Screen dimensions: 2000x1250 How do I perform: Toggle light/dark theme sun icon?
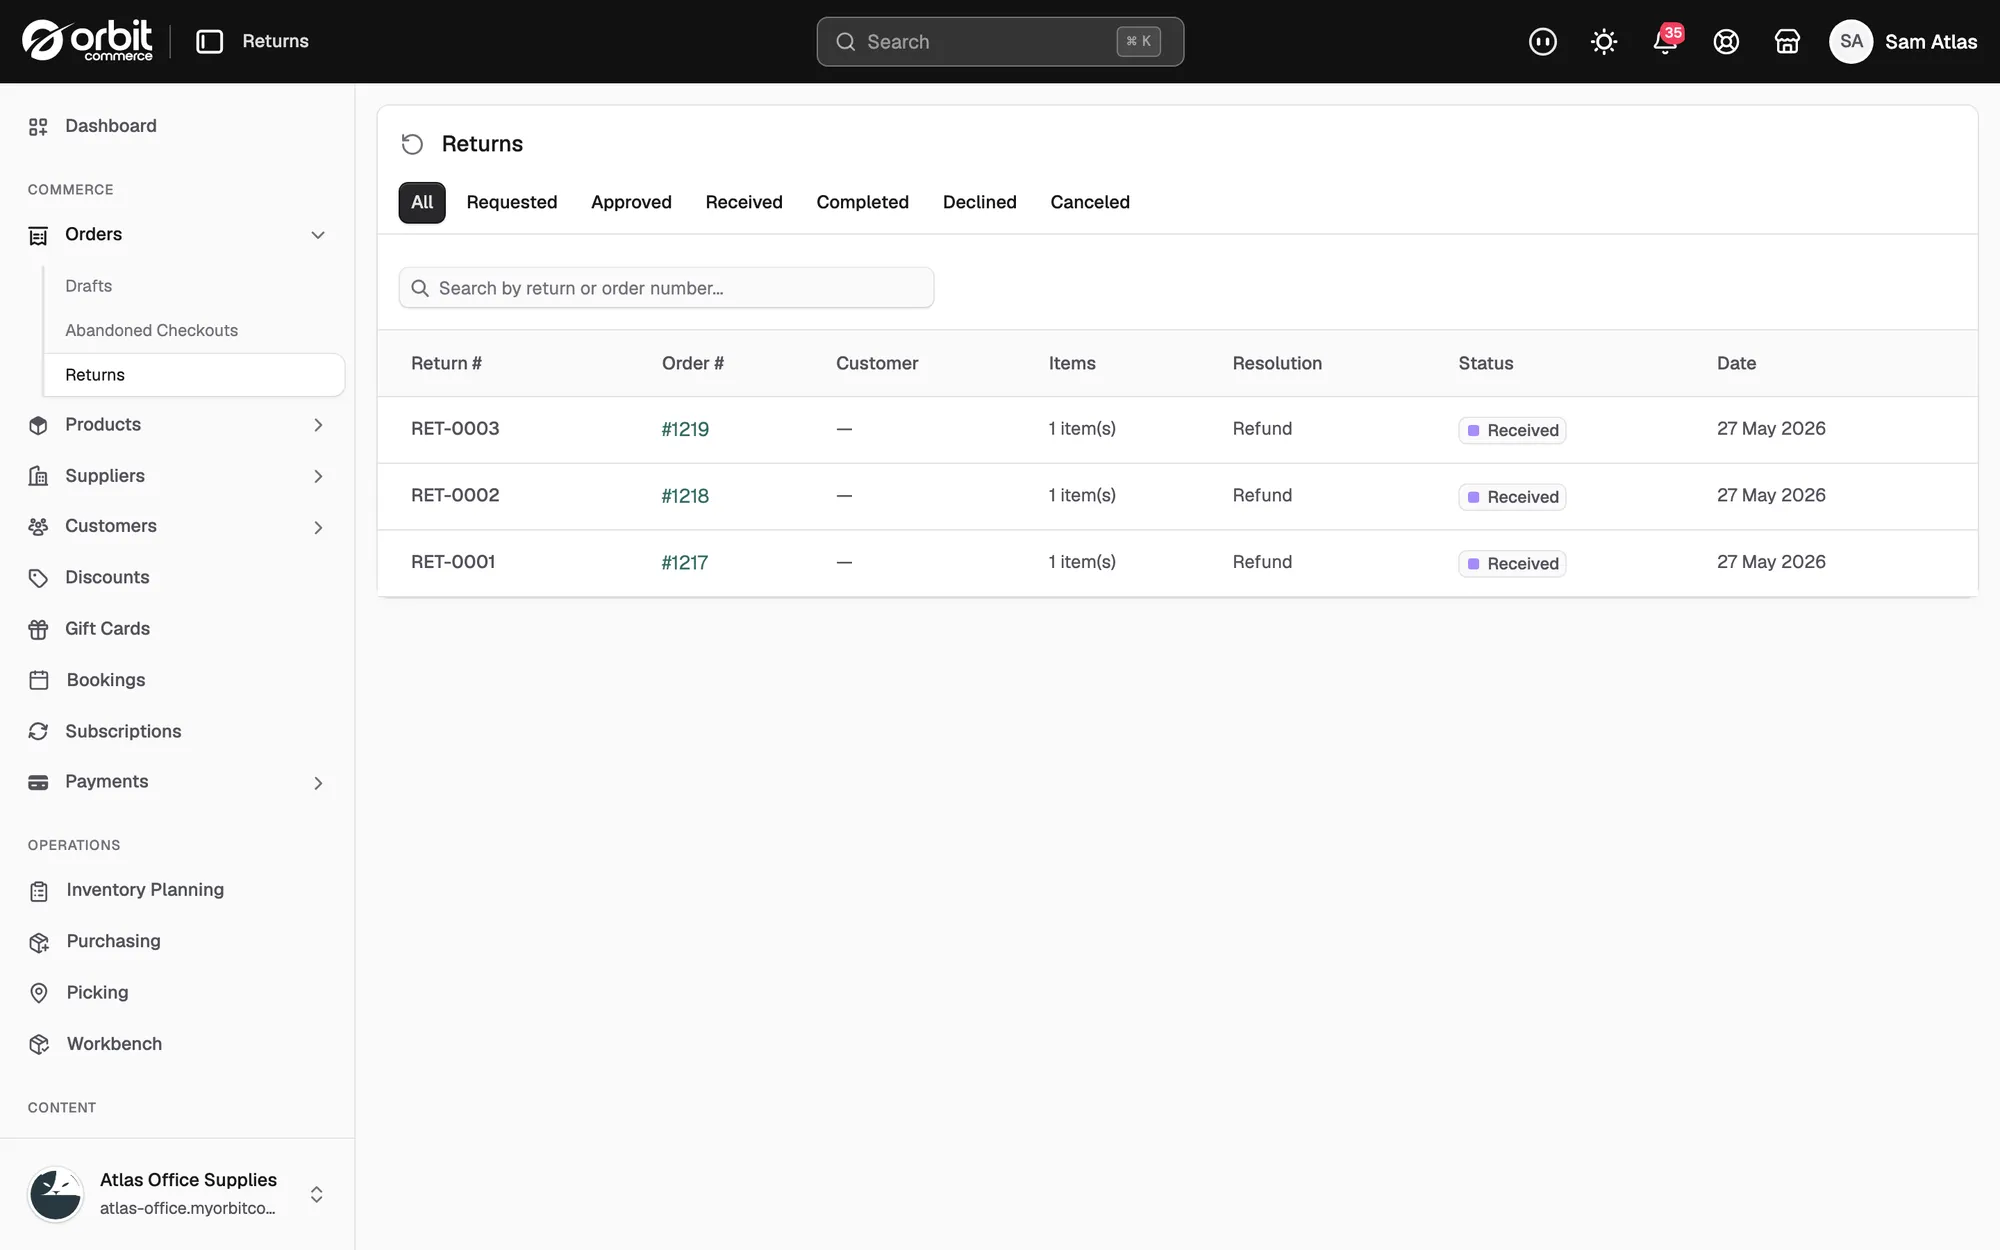(1604, 41)
